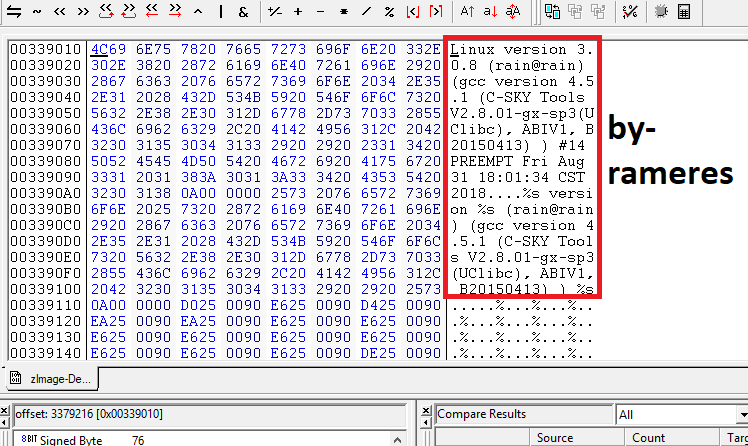Click hex value 4C69 at row 00339010
The image size is (748, 446).
pos(108,49)
